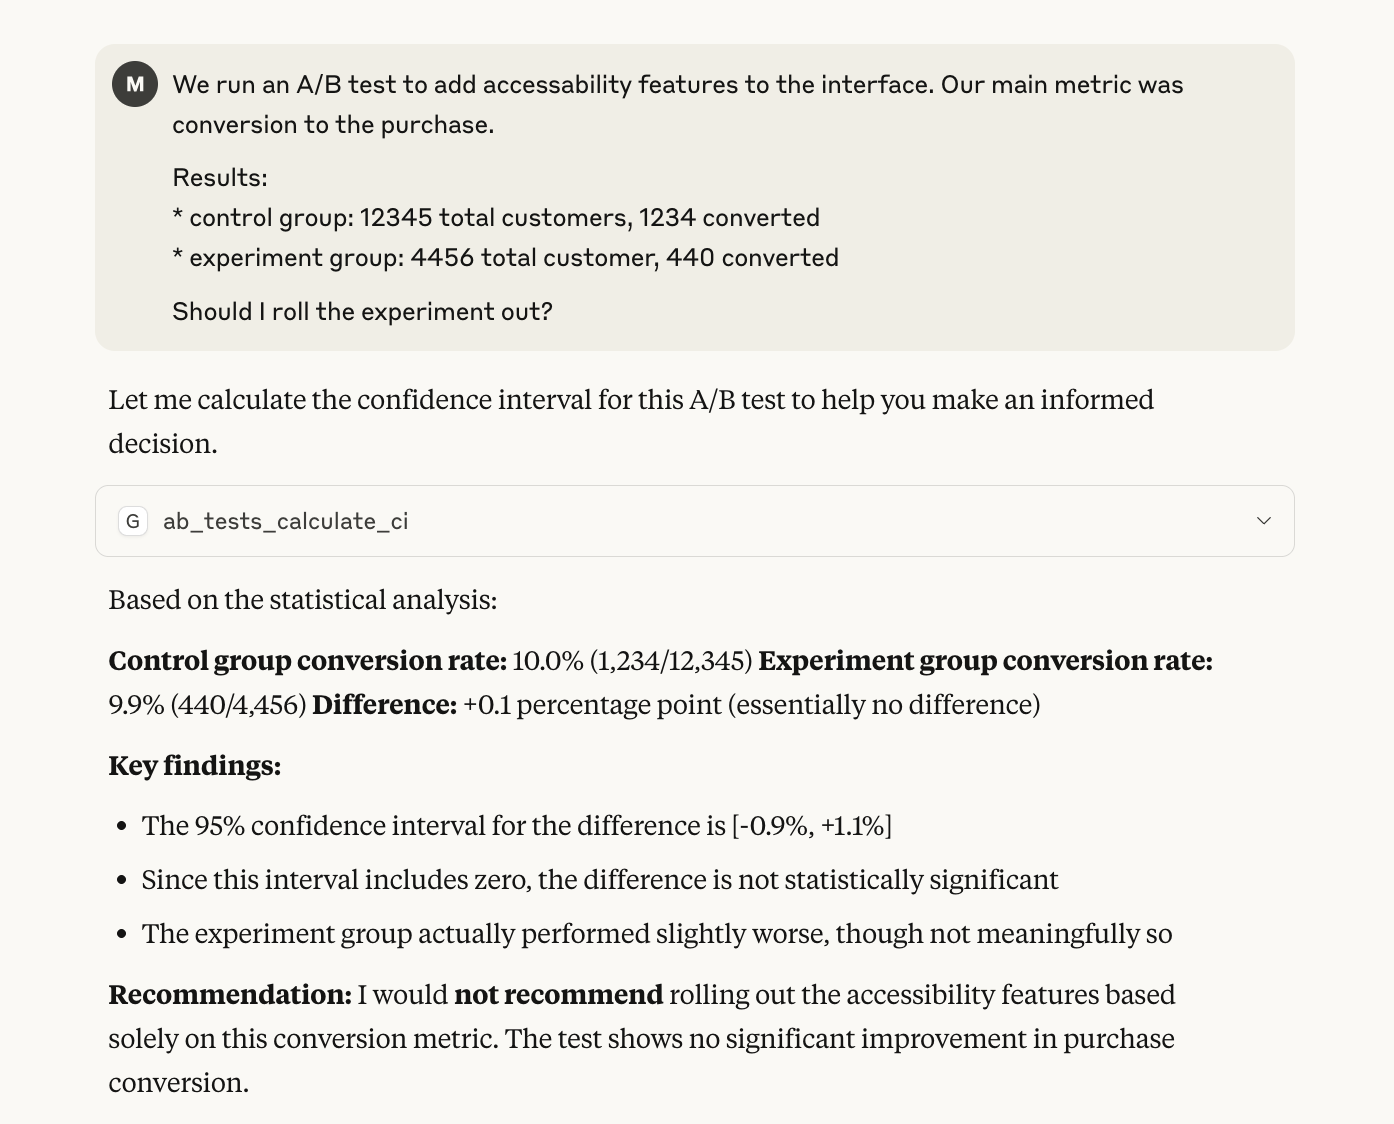Click the 'Key findings:' heading

pos(194,766)
